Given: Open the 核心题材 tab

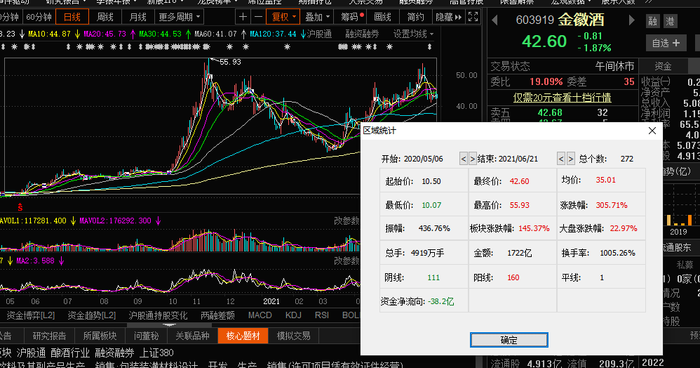Looking at the screenshot, I should click(x=243, y=336).
